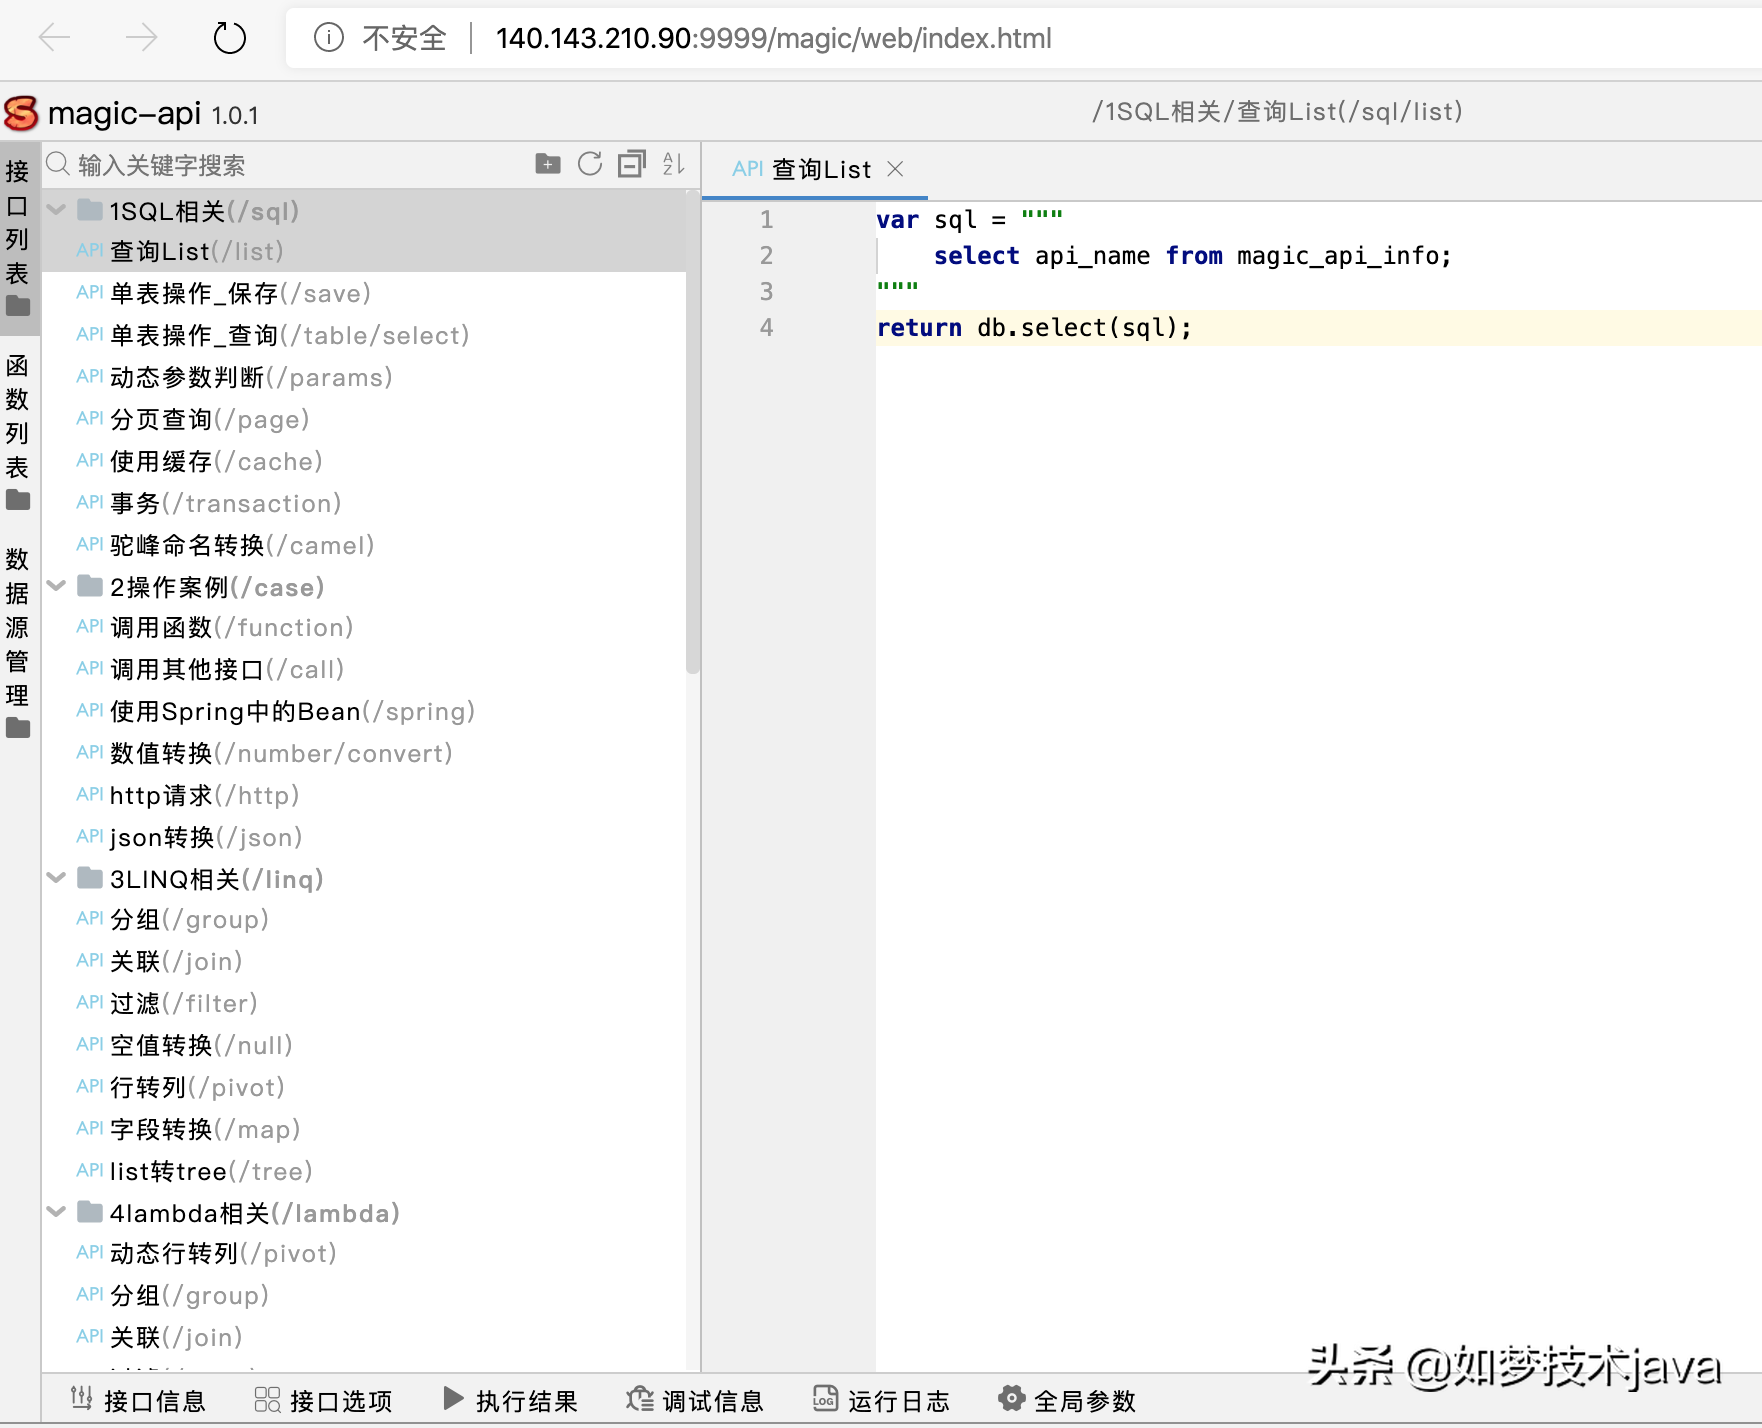The image size is (1762, 1428).
Task: Click the collapse-all icon in the API list toolbar
Action: (x=631, y=164)
